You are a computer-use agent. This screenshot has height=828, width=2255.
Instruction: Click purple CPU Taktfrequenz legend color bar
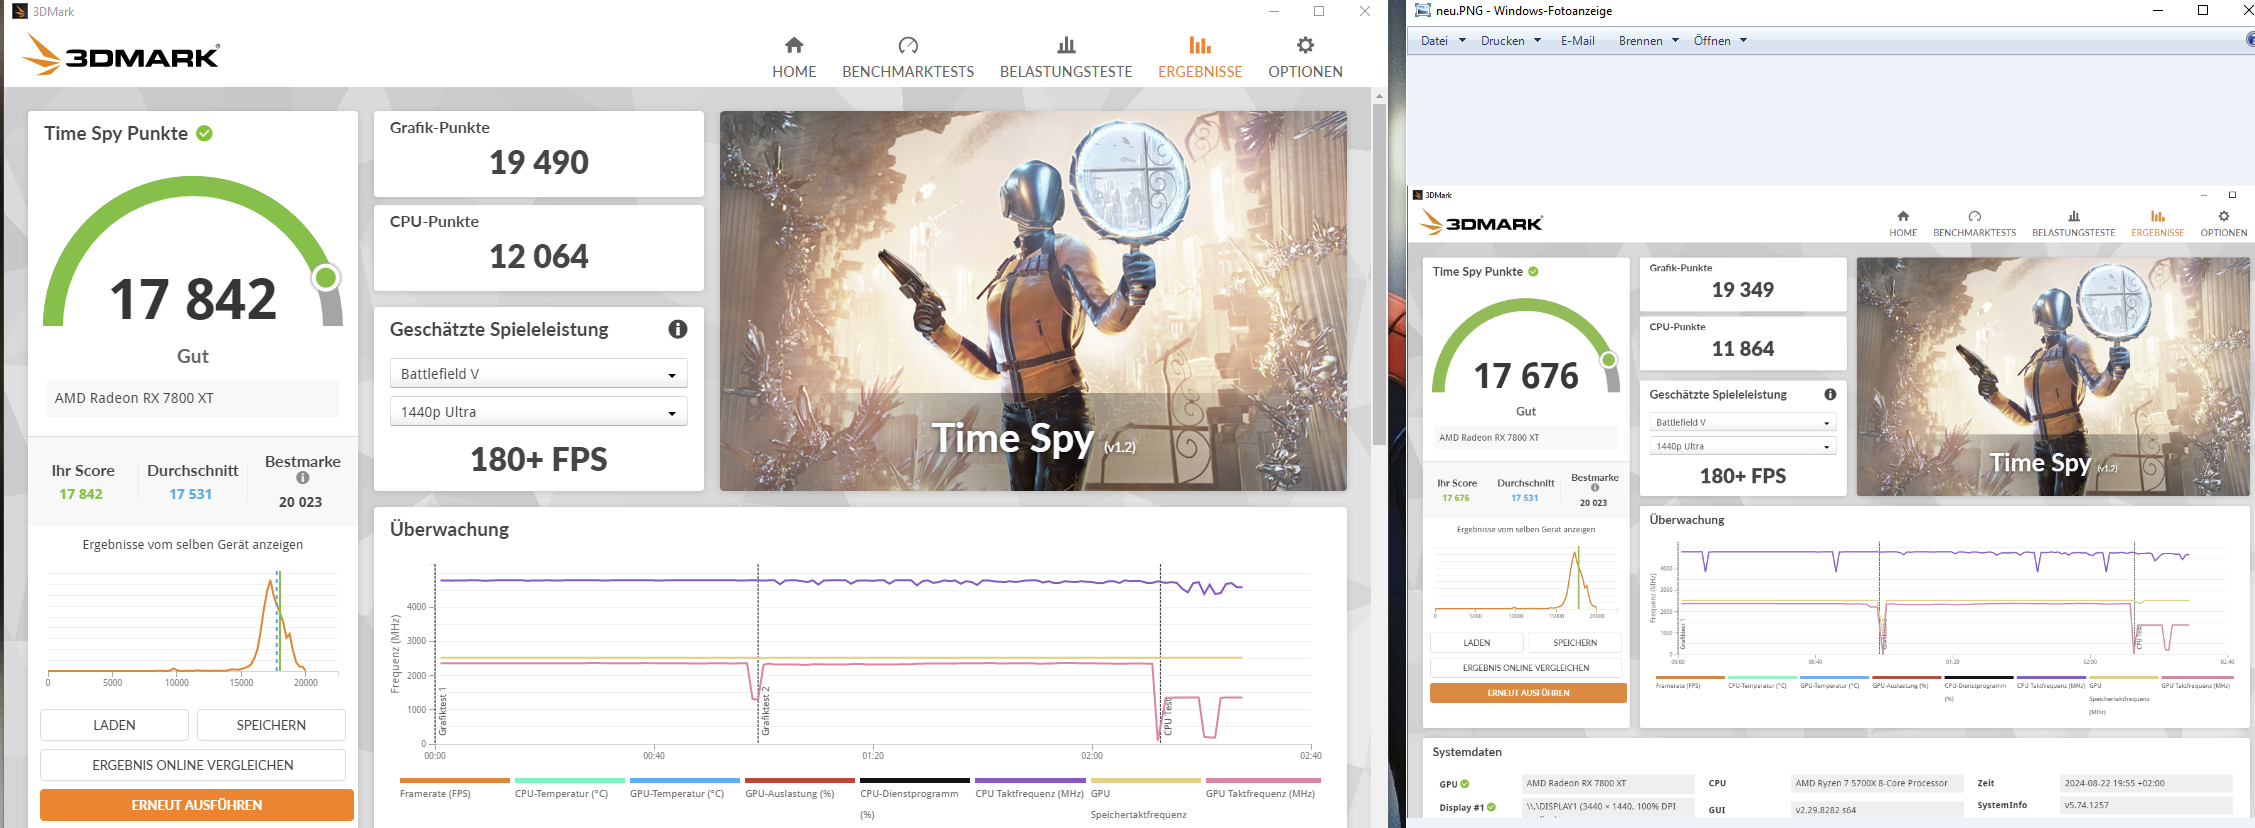pyautogui.click(x=1030, y=780)
